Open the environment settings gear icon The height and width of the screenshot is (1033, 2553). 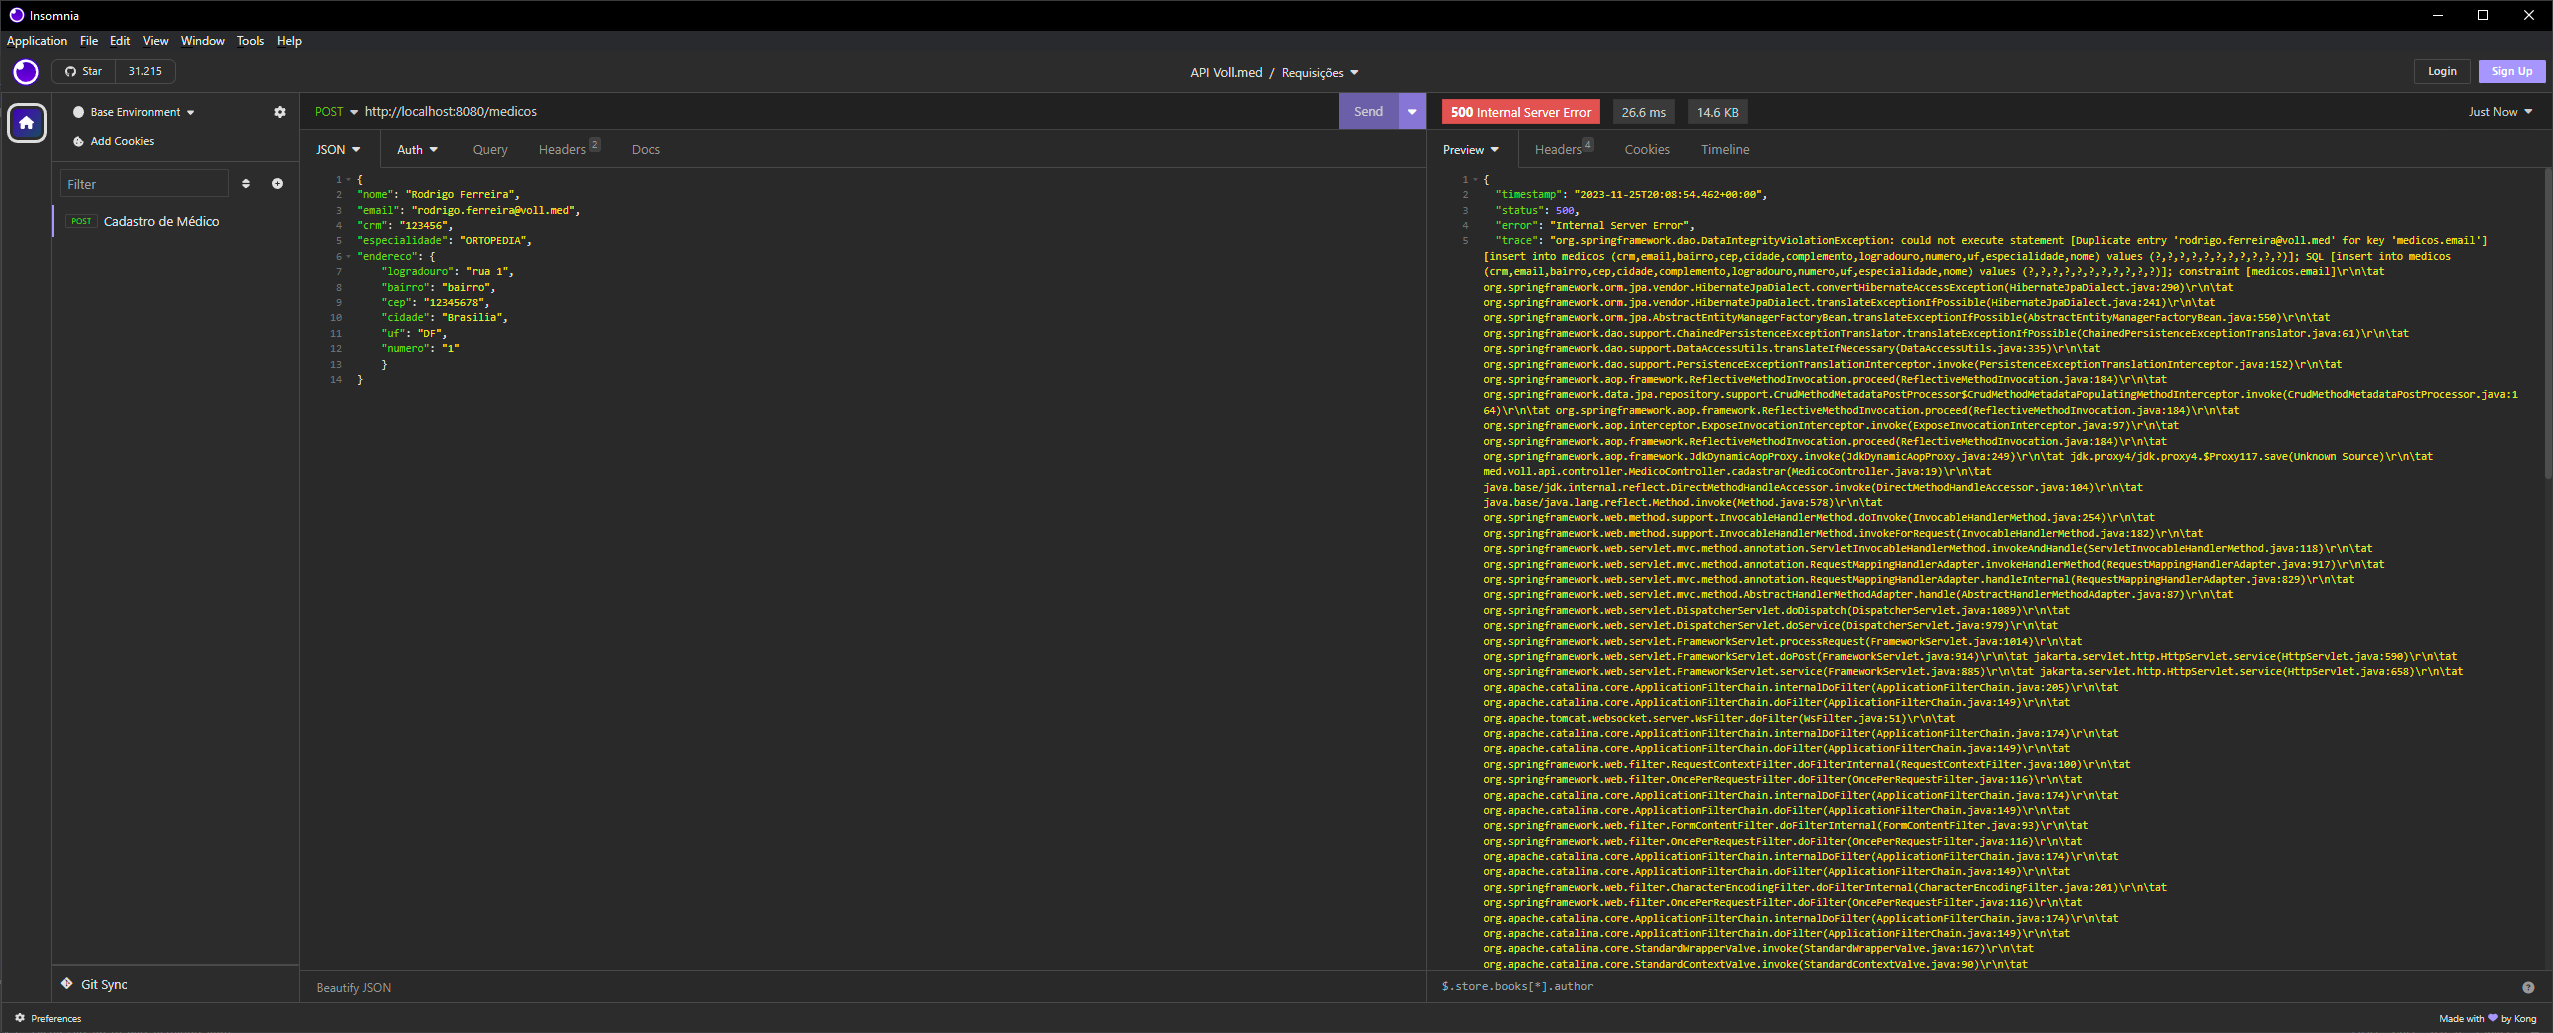[x=280, y=112]
